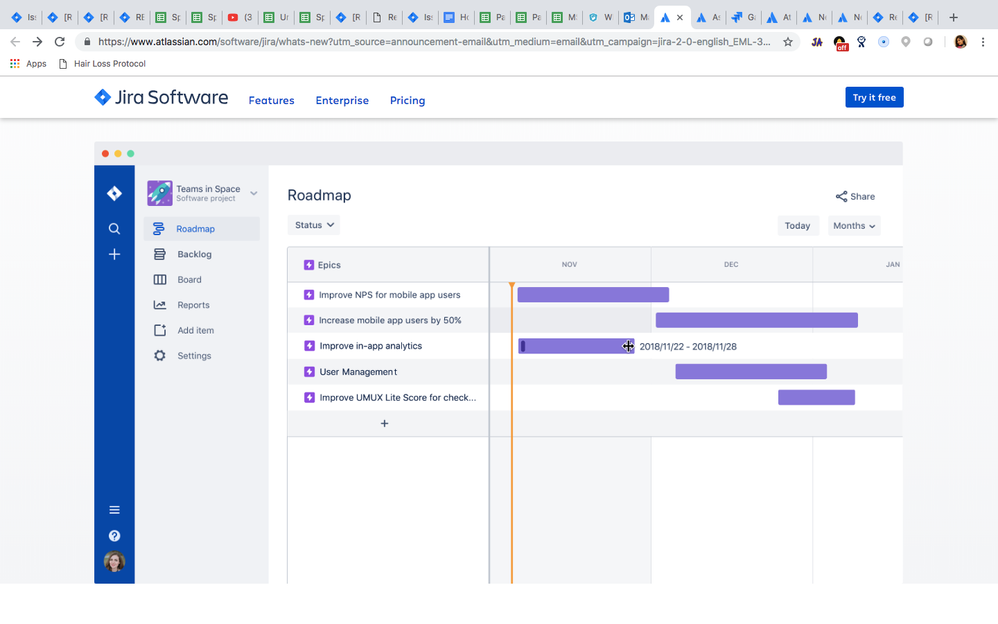The height and width of the screenshot is (624, 998).
Task: Click the JA browser extension icon
Action: [x=817, y=42]
